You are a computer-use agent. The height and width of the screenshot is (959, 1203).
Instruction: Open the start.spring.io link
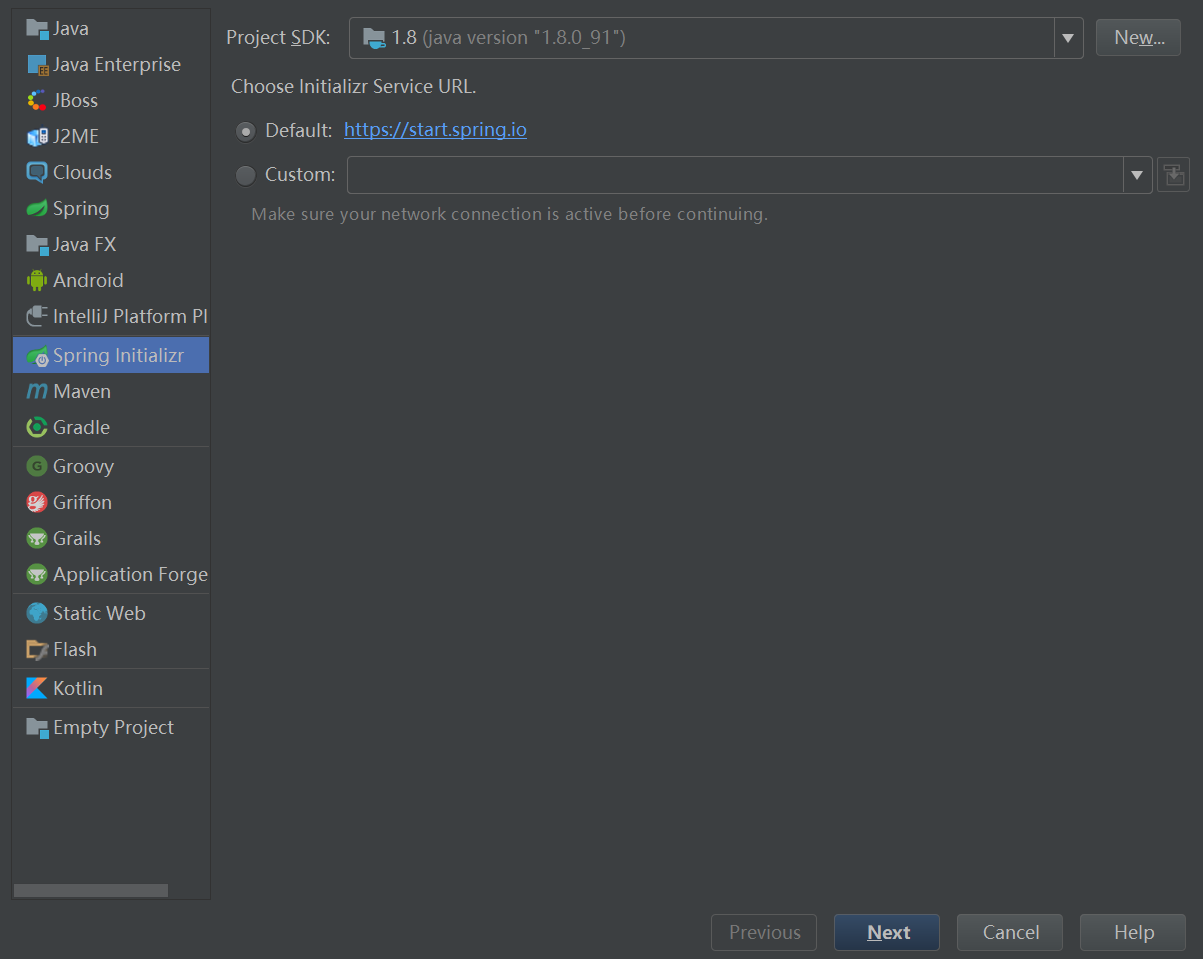(x=435, y=130)
